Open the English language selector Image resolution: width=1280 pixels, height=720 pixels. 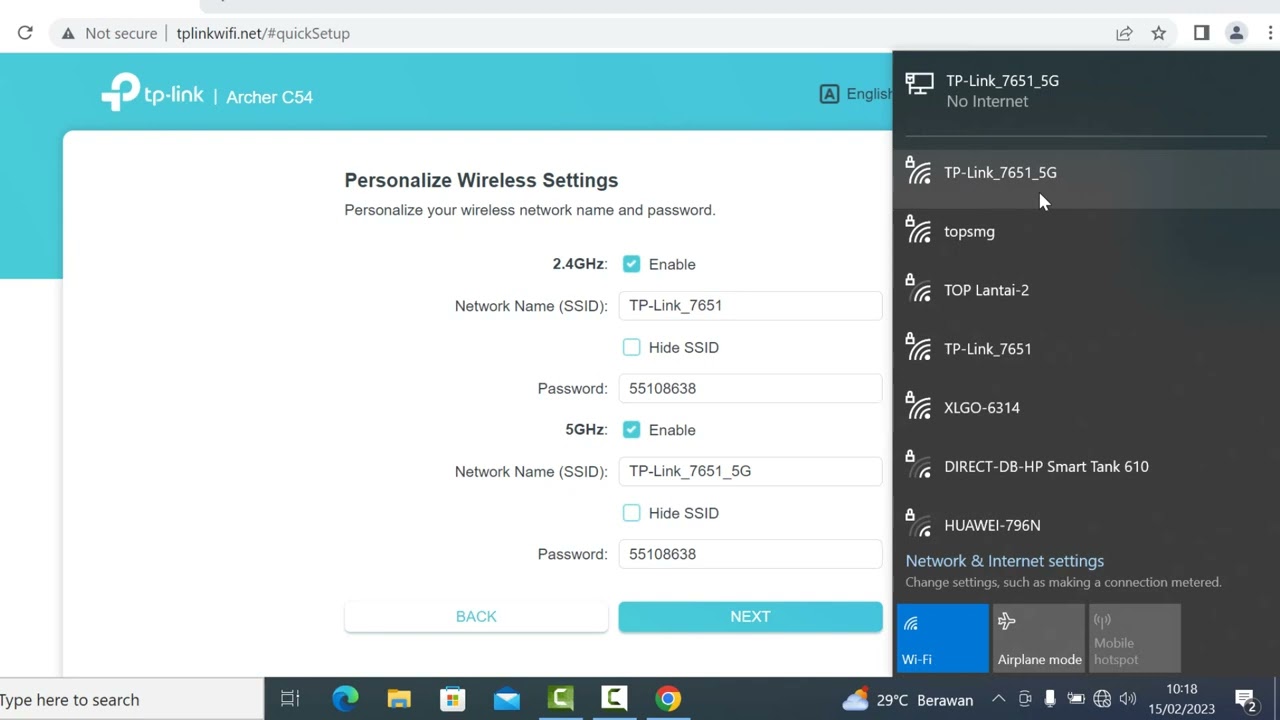pos(856,94)
